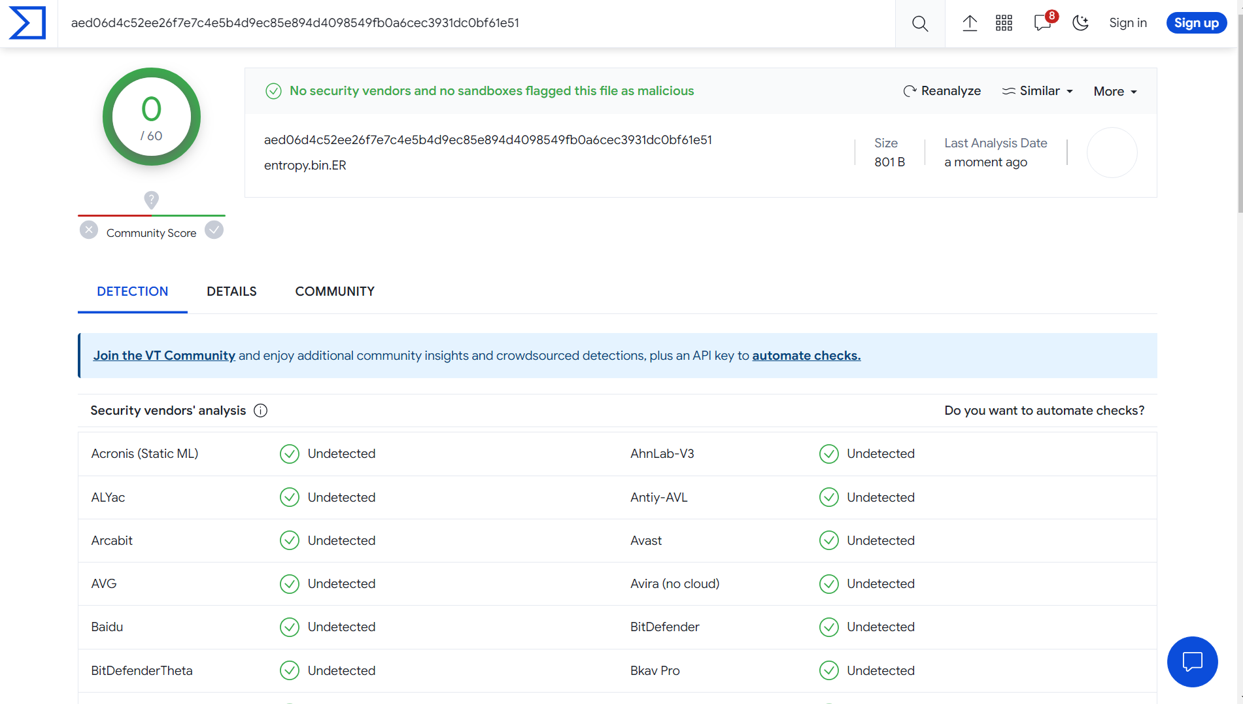Click the AVG vendor name

tap(104, 583)
